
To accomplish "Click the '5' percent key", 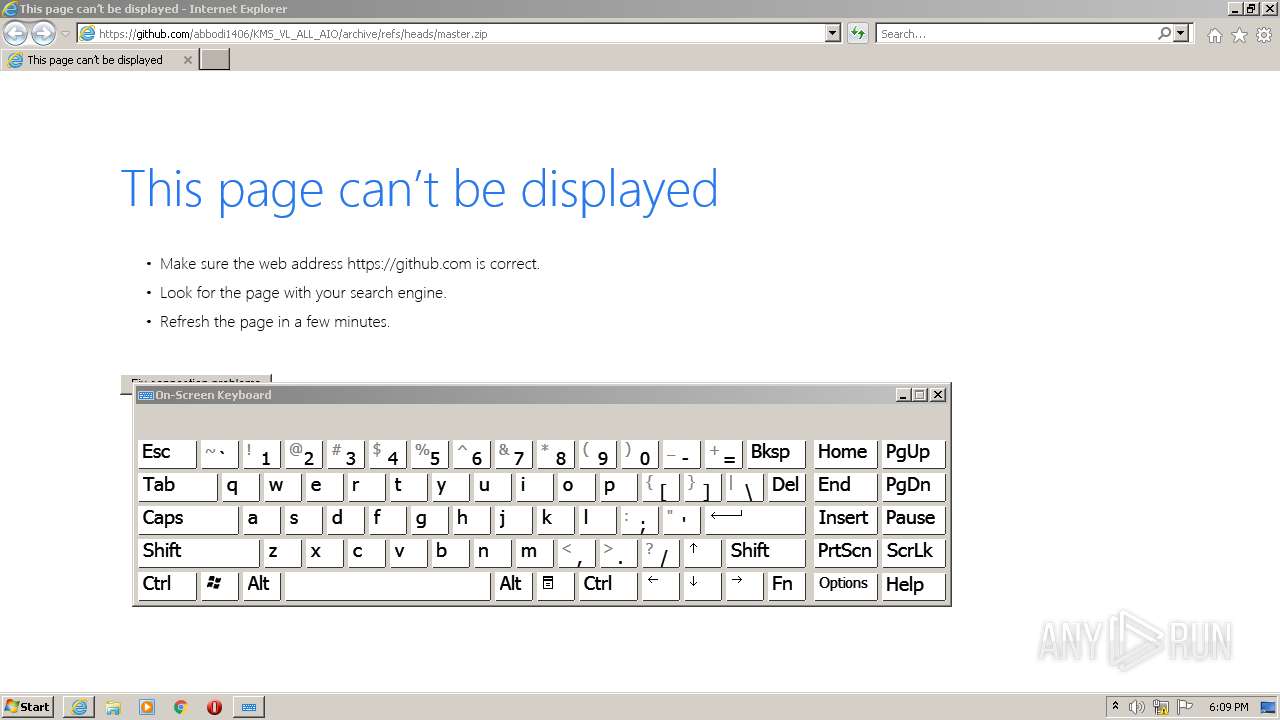I will [428, 452].
